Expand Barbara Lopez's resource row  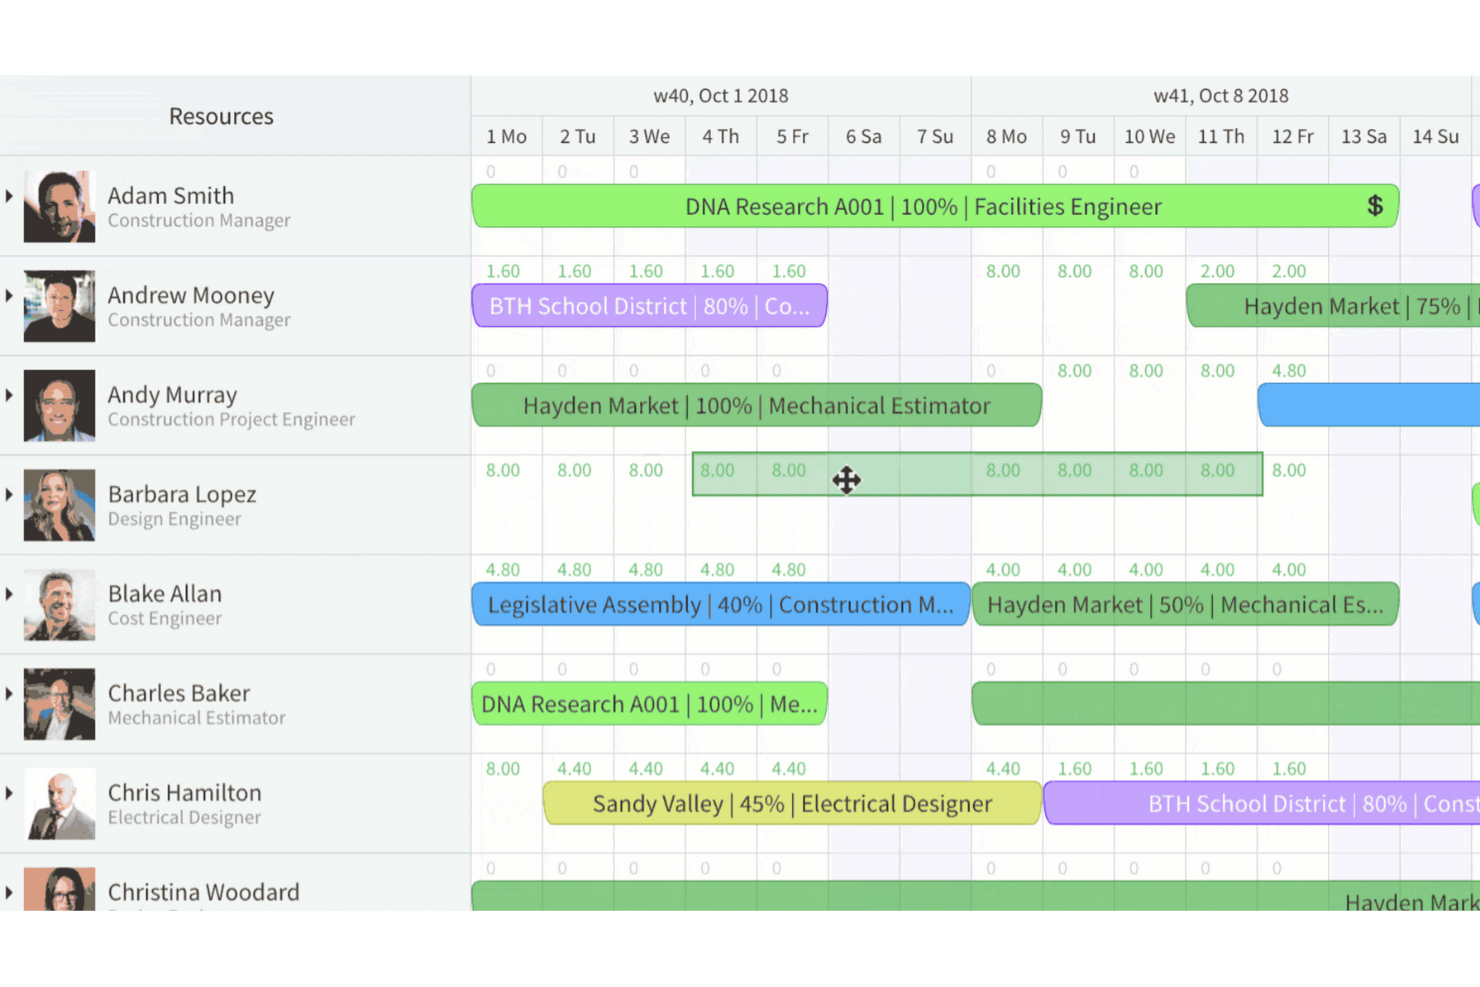(10, 495)
